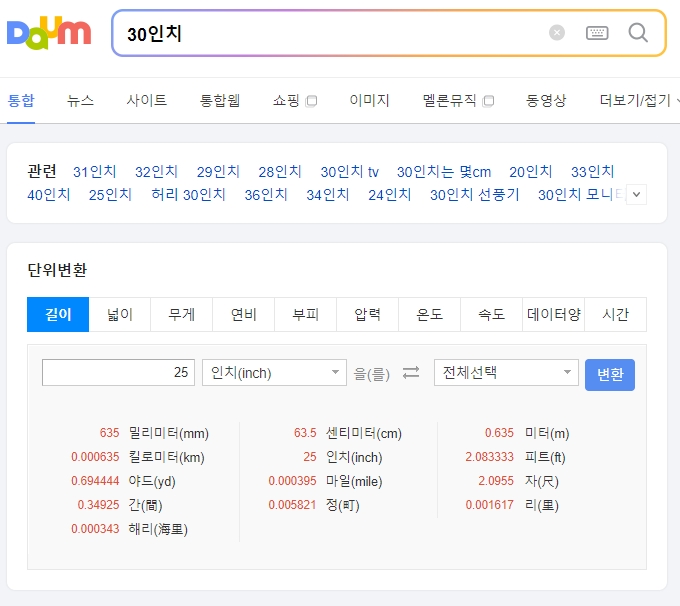
Task: Click the 0.34925 간(間) result
Action: point(120,505)
